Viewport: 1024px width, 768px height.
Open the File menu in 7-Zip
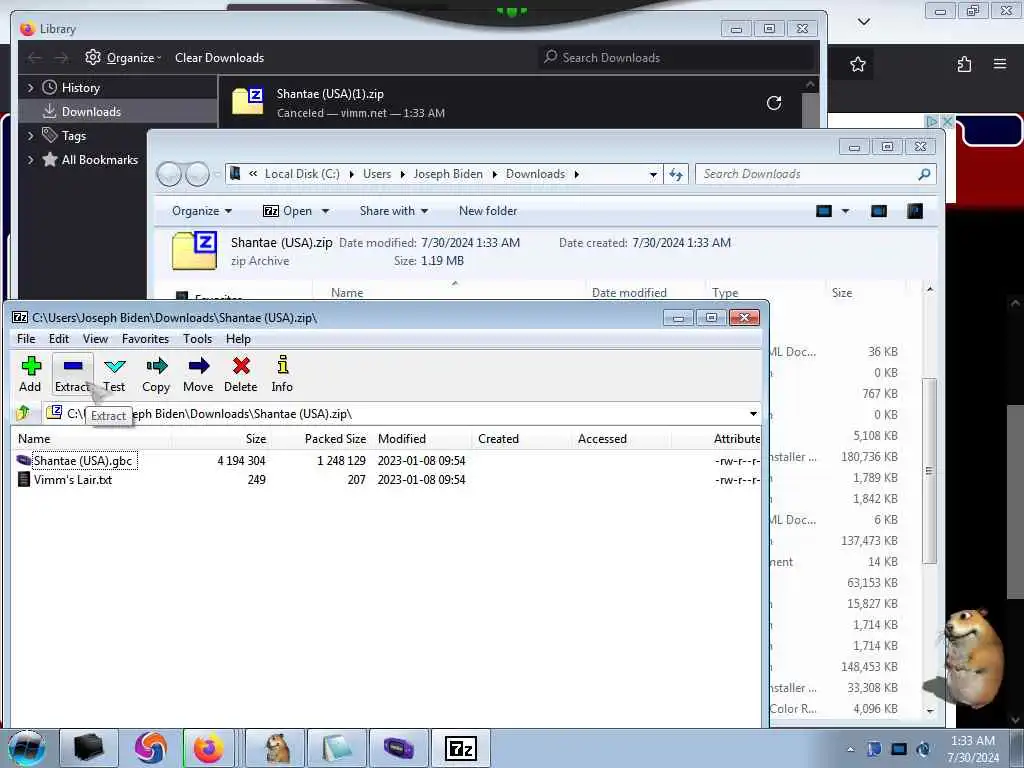(x=26, y=338)
